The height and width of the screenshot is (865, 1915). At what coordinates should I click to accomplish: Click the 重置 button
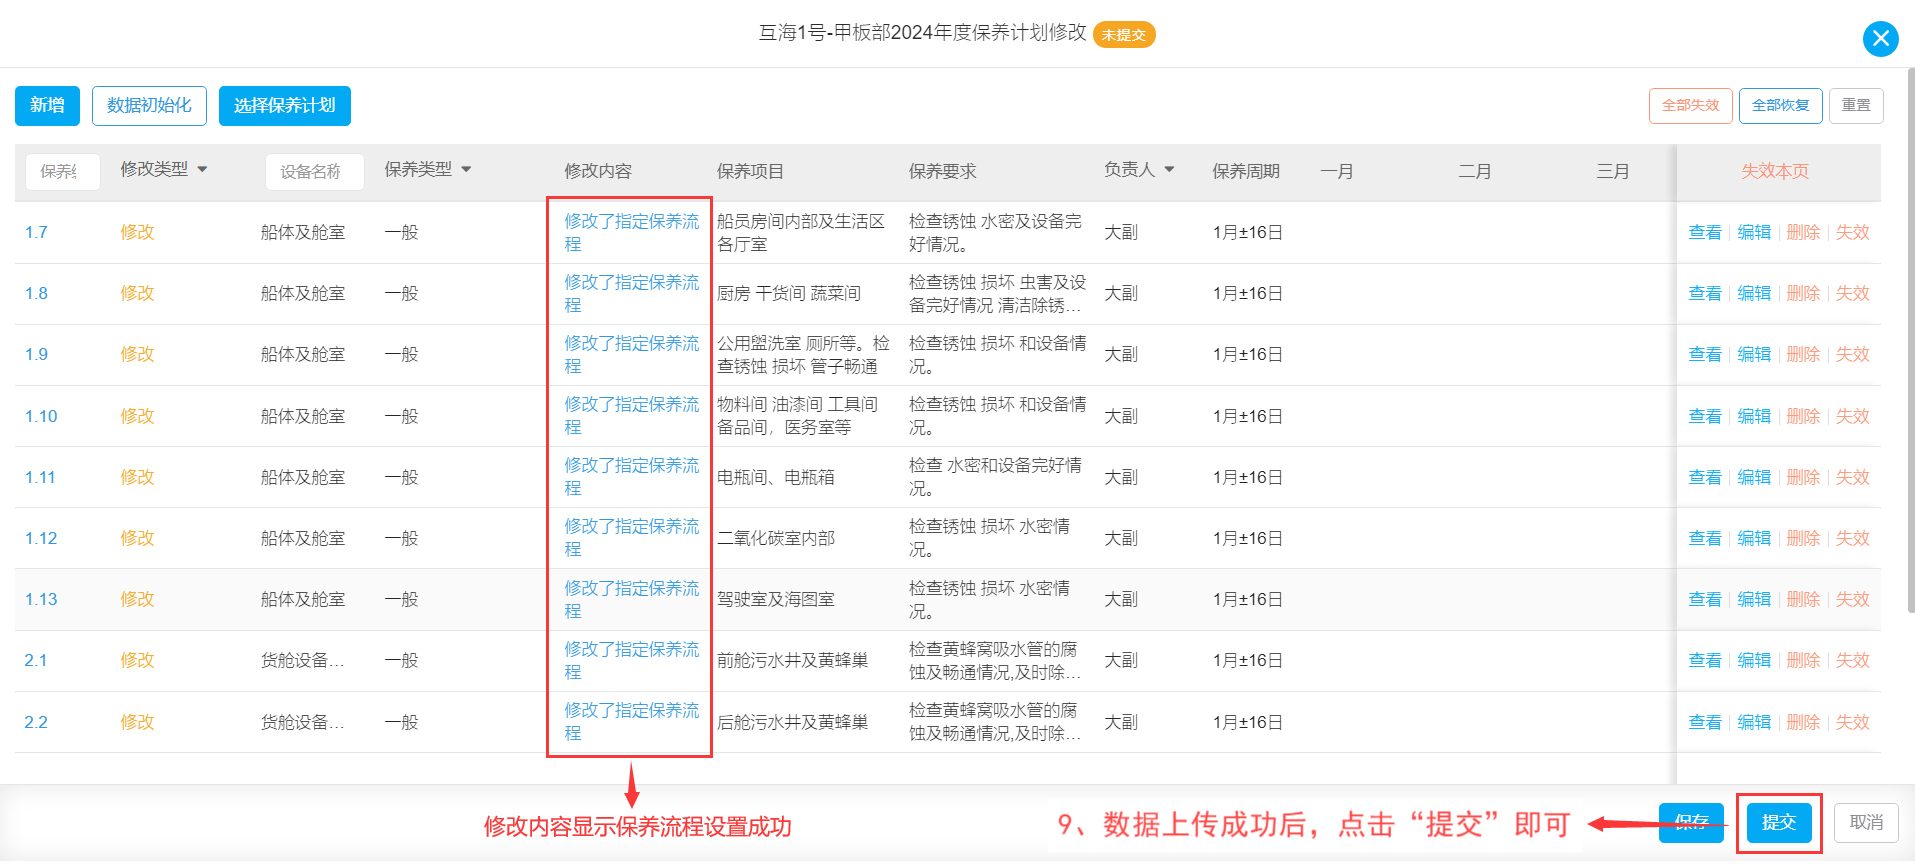tap(1856, 105)
